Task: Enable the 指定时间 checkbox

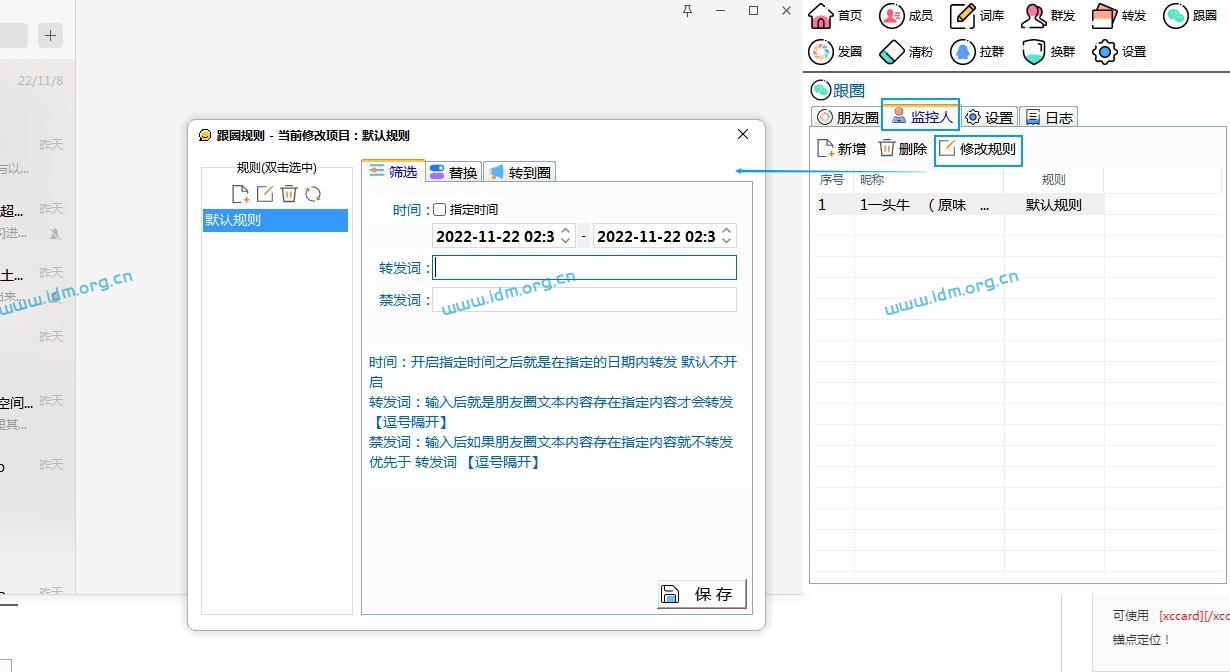Action: pyautogui.click(x=439, y=210)
